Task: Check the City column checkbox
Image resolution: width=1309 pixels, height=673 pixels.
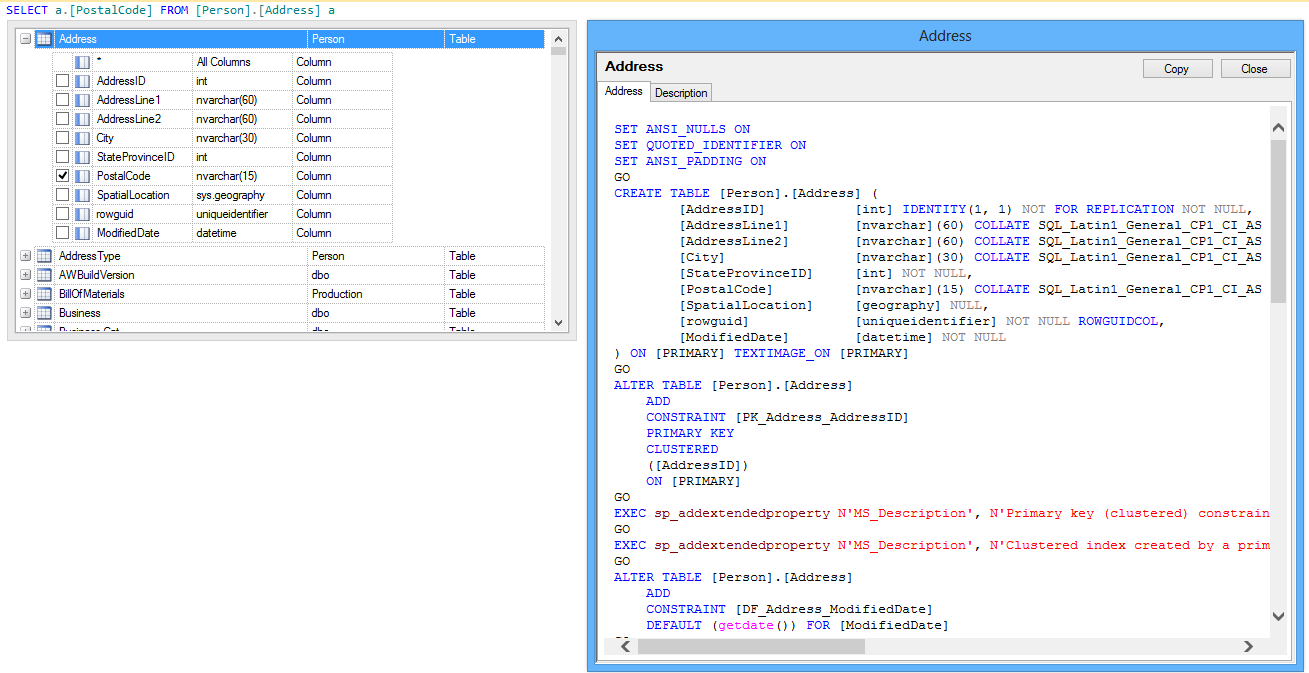Action: (62, 138)
